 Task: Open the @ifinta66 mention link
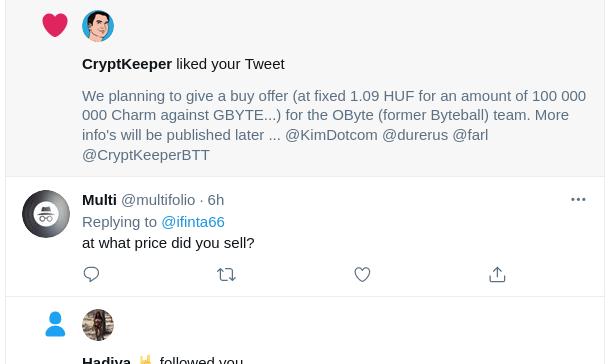[193, 222]
